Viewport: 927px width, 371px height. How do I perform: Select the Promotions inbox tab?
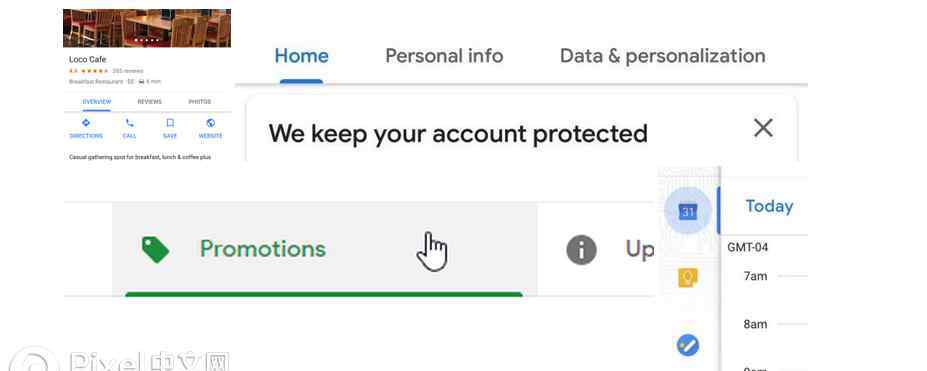point(324,249)
